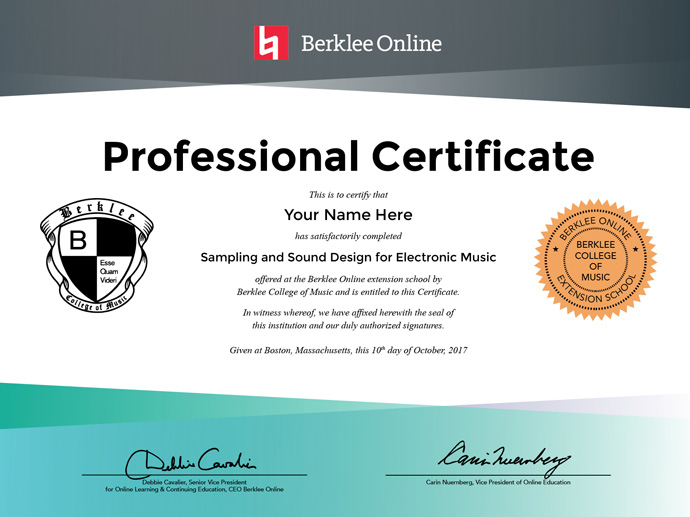Viewport: 690px width, 517px height.
Task: Click 'has satisfactorily completed' line
Action: [348, 236]
